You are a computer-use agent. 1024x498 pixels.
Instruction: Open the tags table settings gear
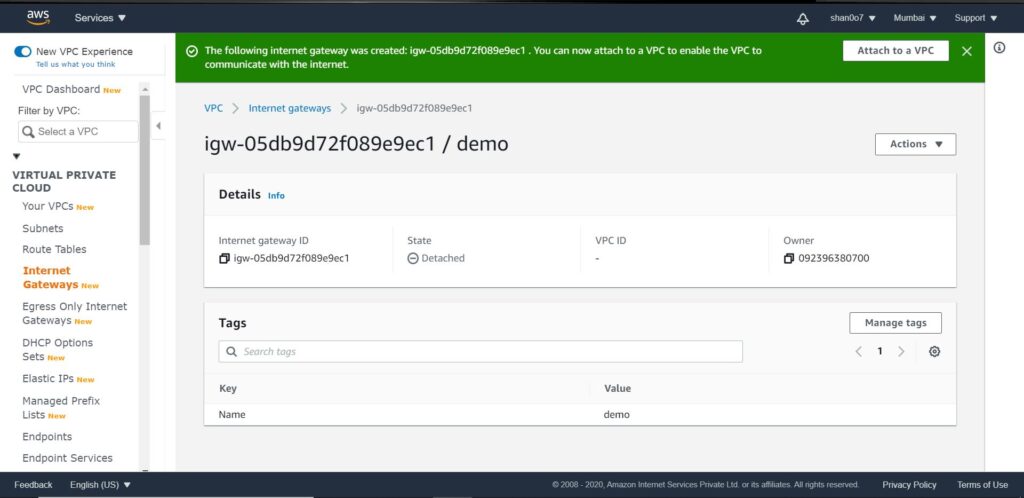tap(935, 351)
